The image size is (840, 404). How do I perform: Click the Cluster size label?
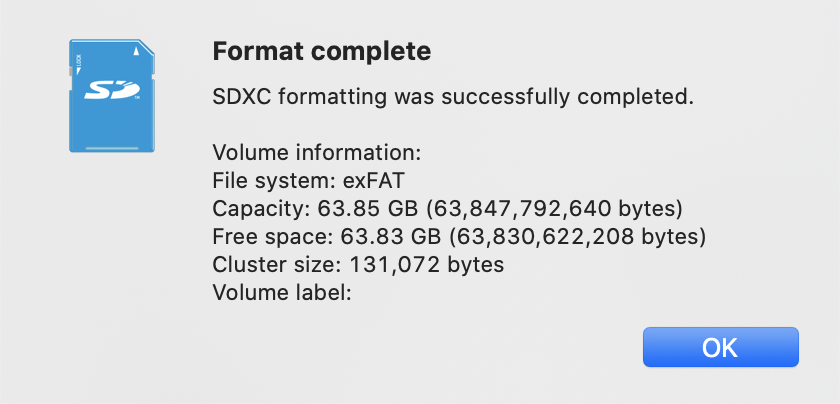[278, 264]
